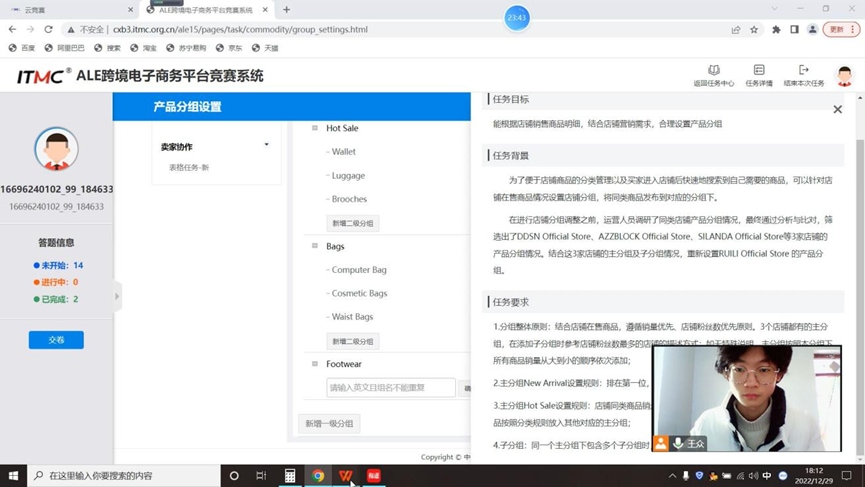The image size is (865, 487).
Task: Close the task description panel with X
Action: click(837, 109)
